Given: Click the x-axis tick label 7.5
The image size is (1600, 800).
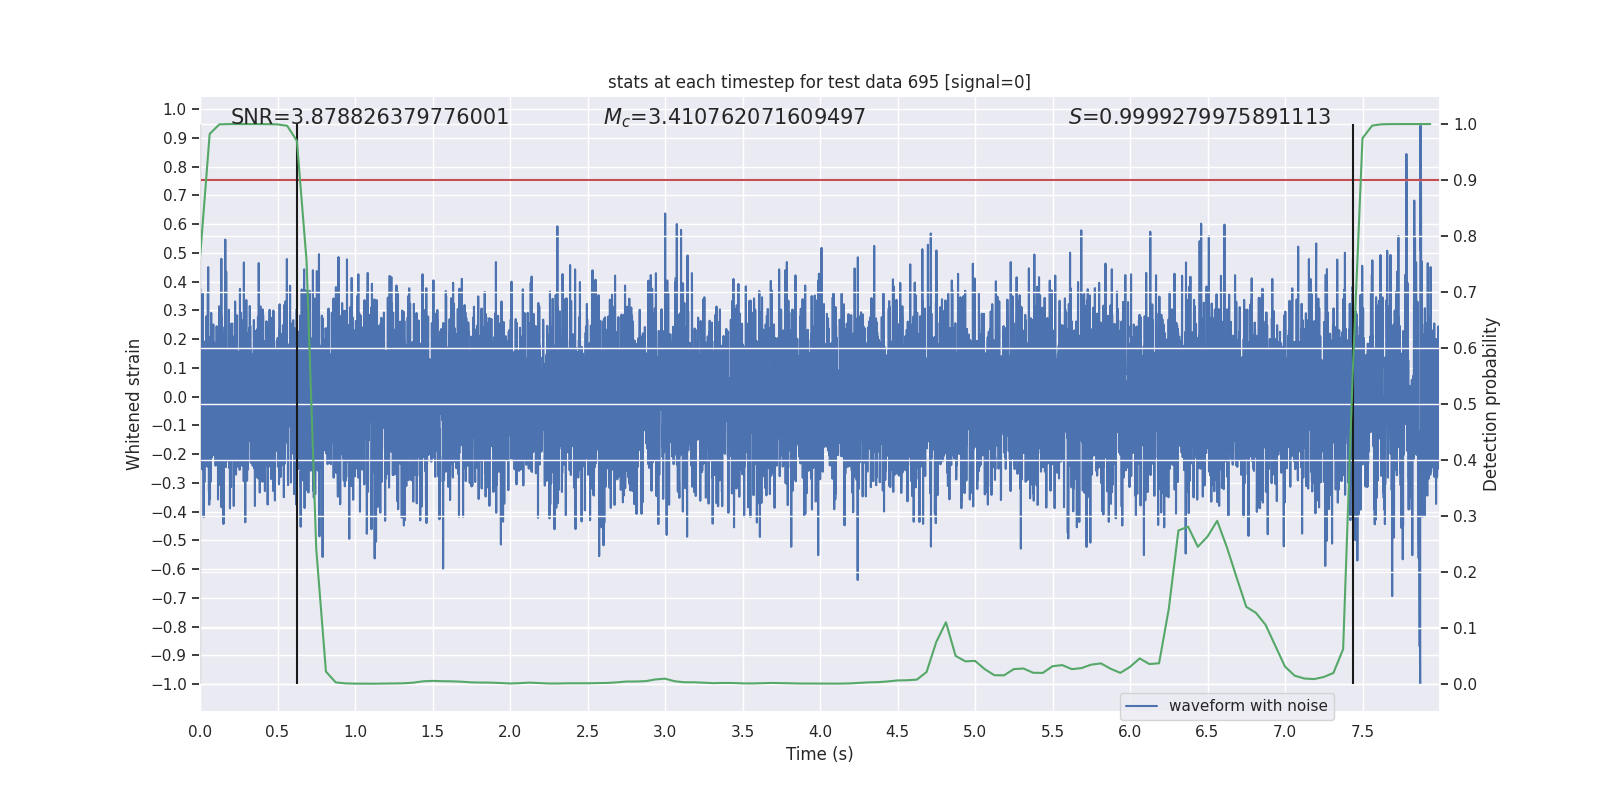Looking at the screenshot, I should pyautogui.click(x=1362, y=731).
